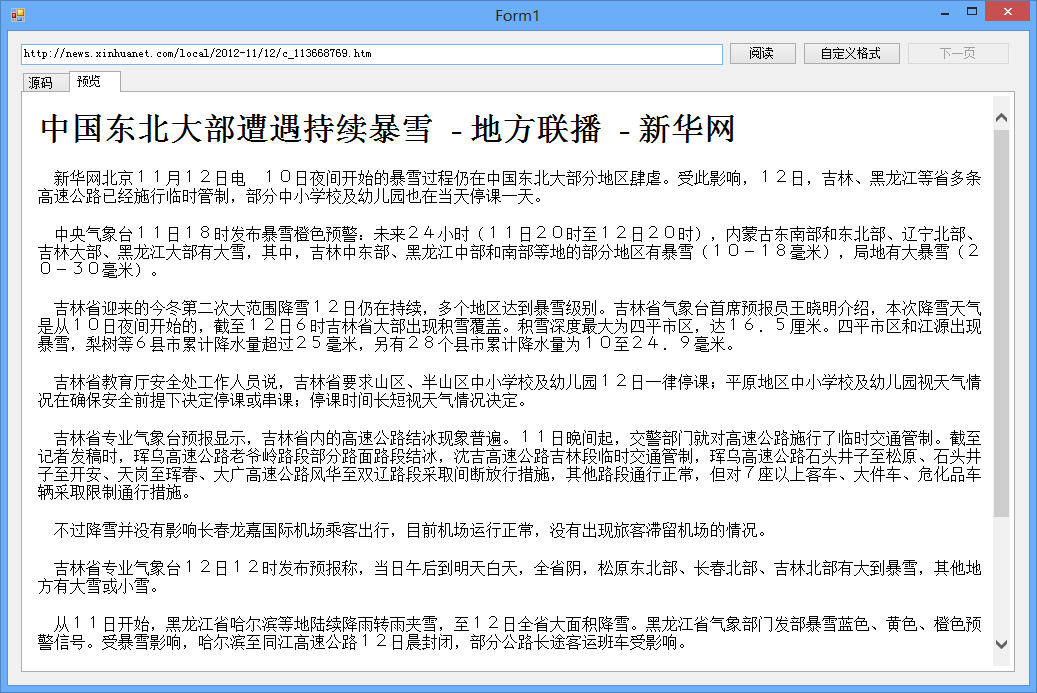This screenshot has height=693, width=1037.
Task: Click the paragraph starting 新华网北京11月12日电
Action: coord(509,187)
